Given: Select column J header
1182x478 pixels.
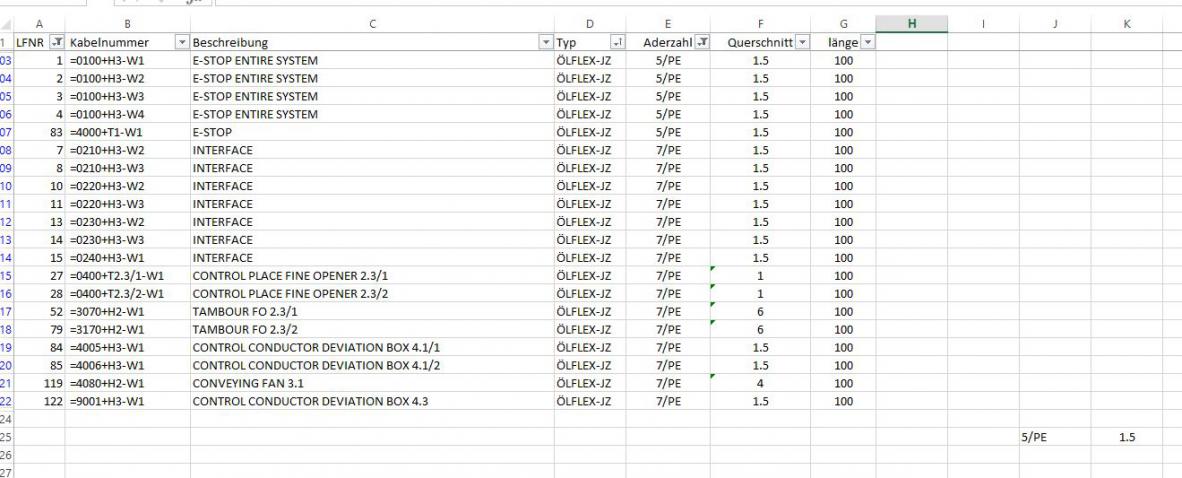Looking at the screenshot, I should (x=1055, y=24).
